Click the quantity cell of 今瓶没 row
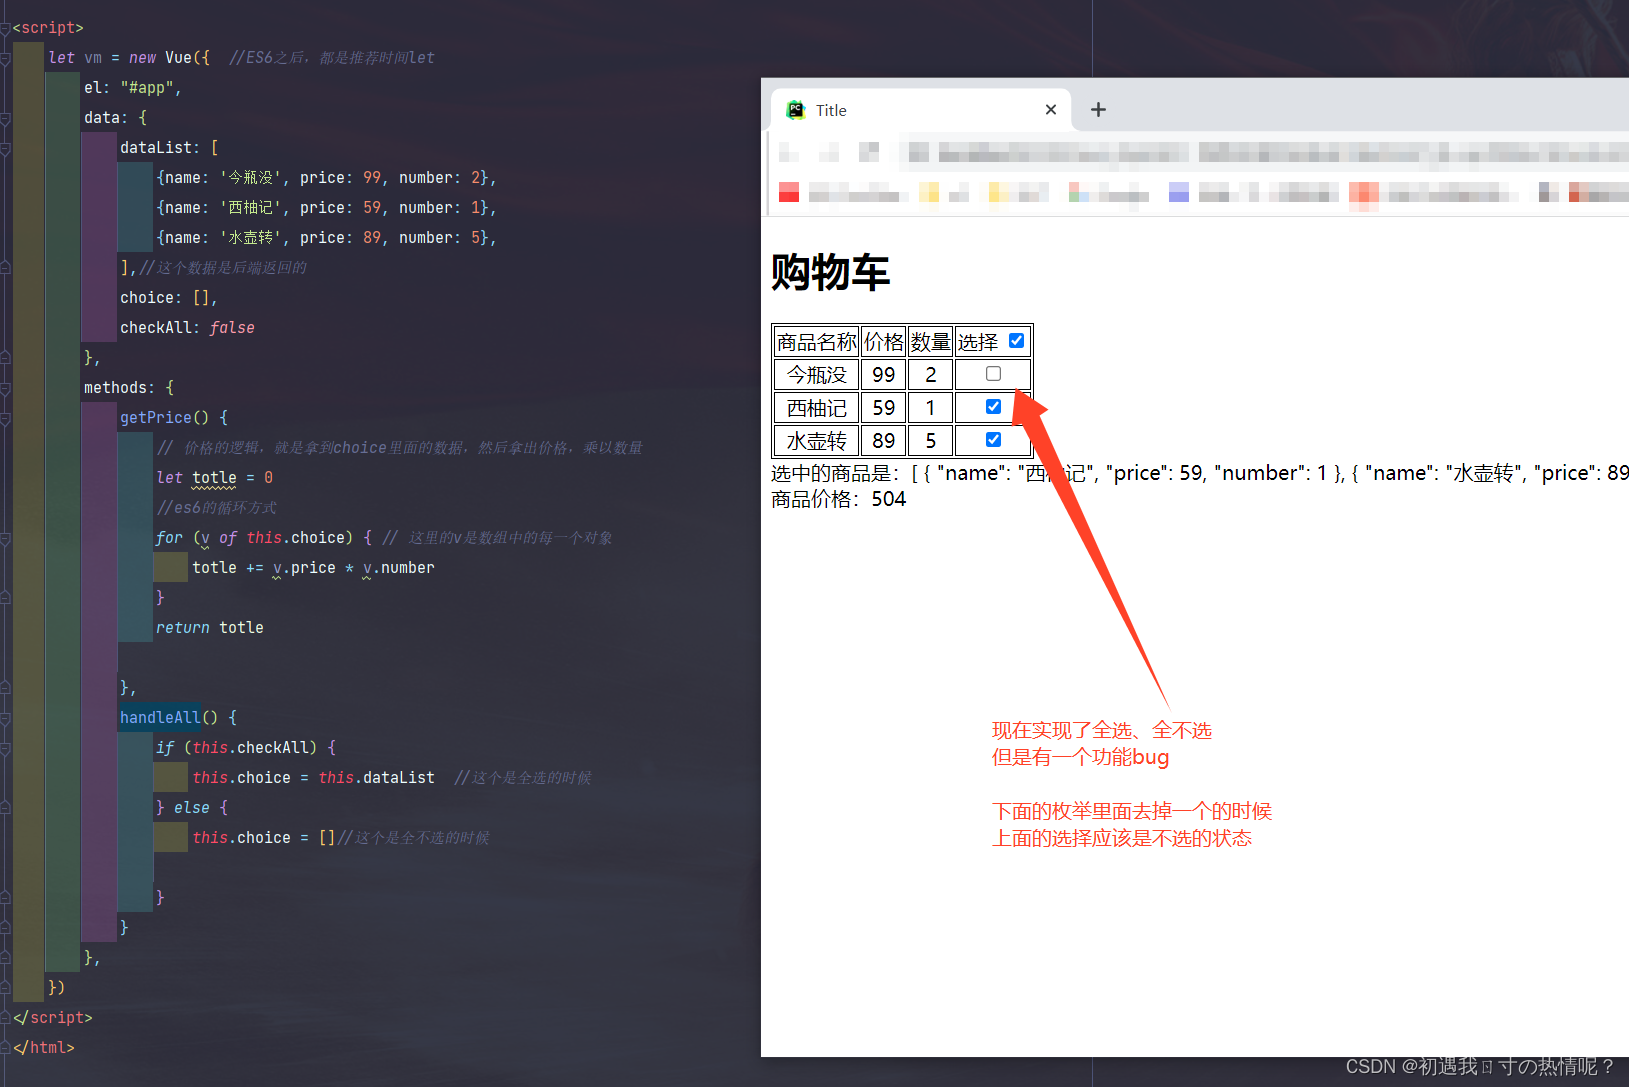The width and height of the screenshot is (1629, 1087). (931, 375)
